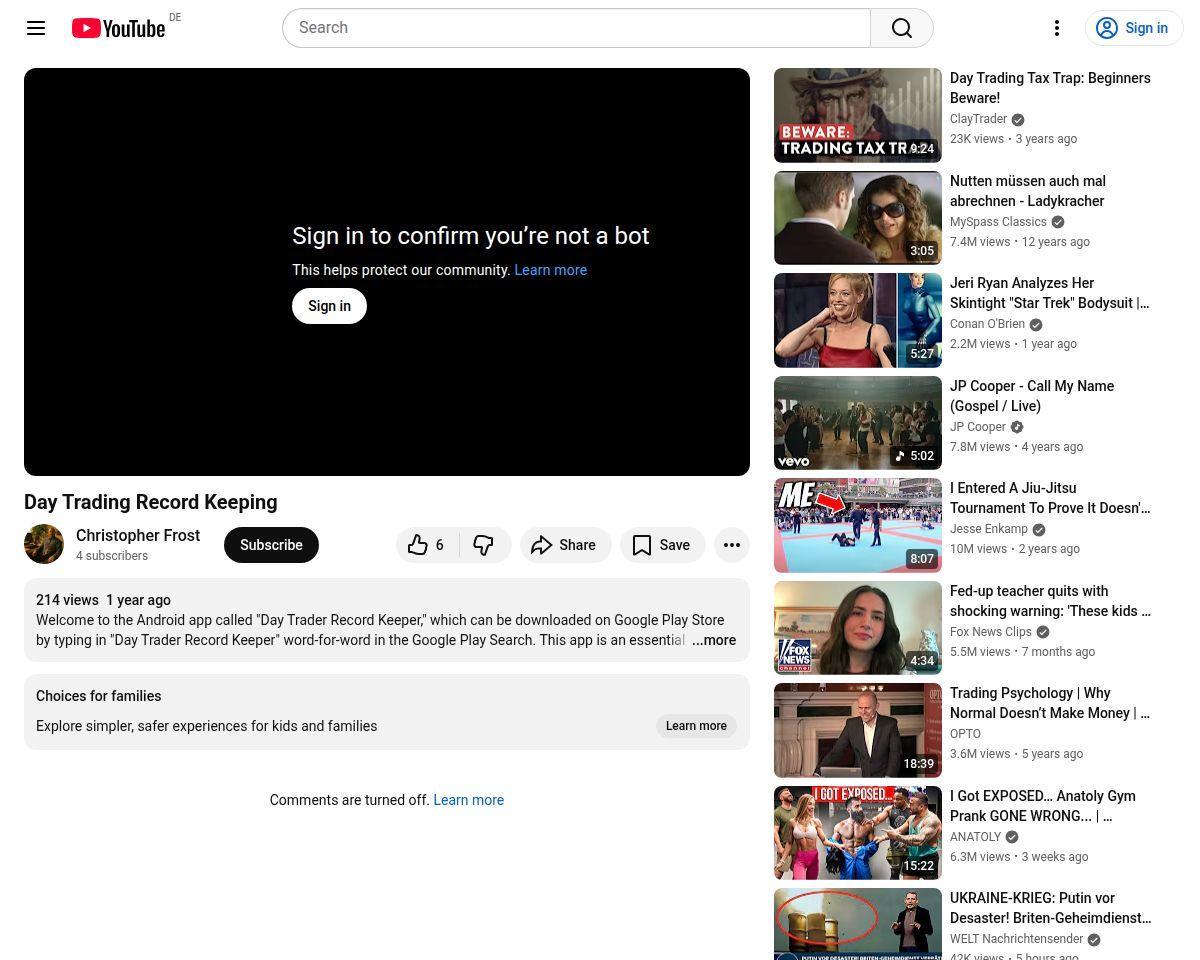Image resolution: width=1200 pixels, height=960 pixels.
Task: Open the three-dot settings menu in header
Action: point(1057,28)
